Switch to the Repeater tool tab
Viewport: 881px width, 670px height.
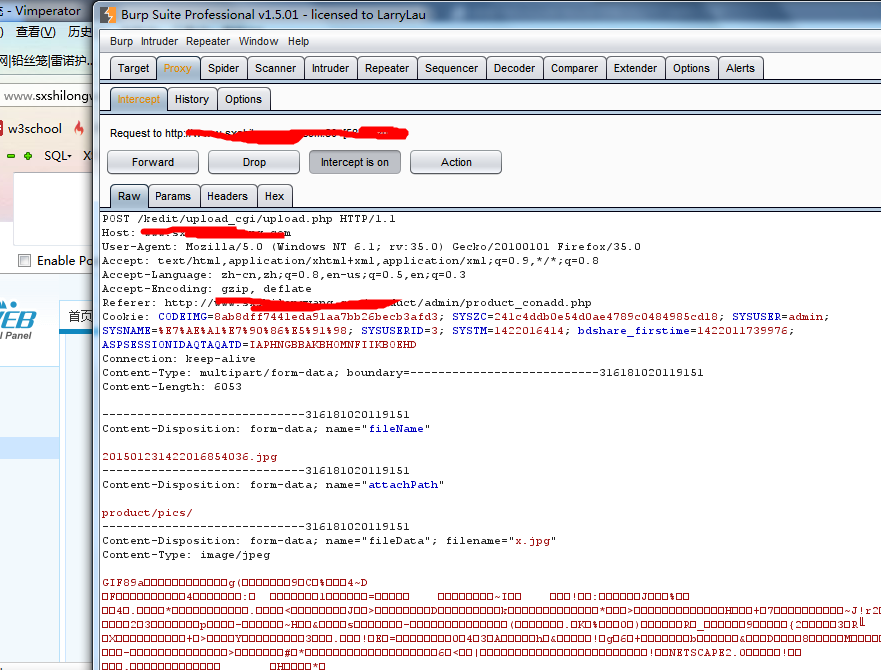pyautogui.click(x=387, y=68)
